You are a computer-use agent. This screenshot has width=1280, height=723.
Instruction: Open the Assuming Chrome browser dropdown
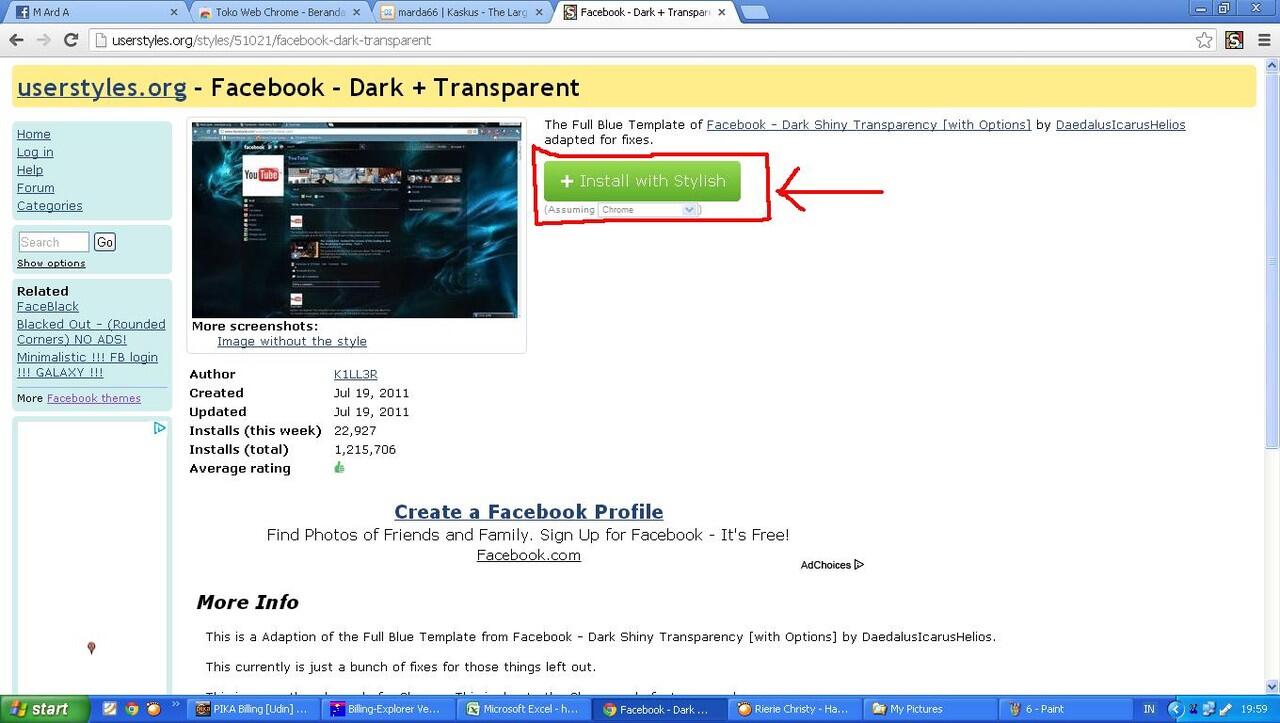647,210
